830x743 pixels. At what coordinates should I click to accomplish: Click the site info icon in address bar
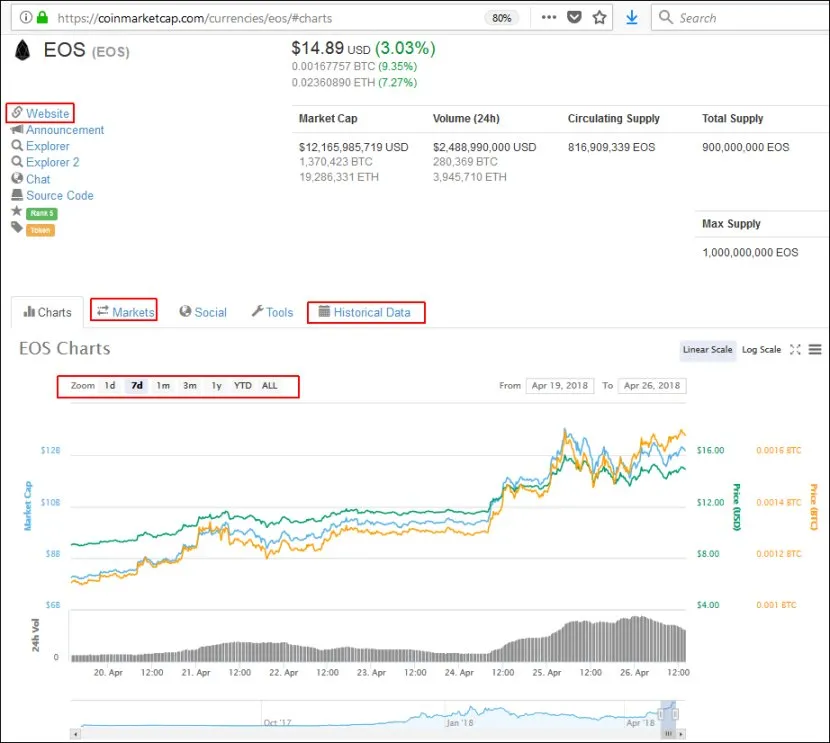click(x=25, y=17)
